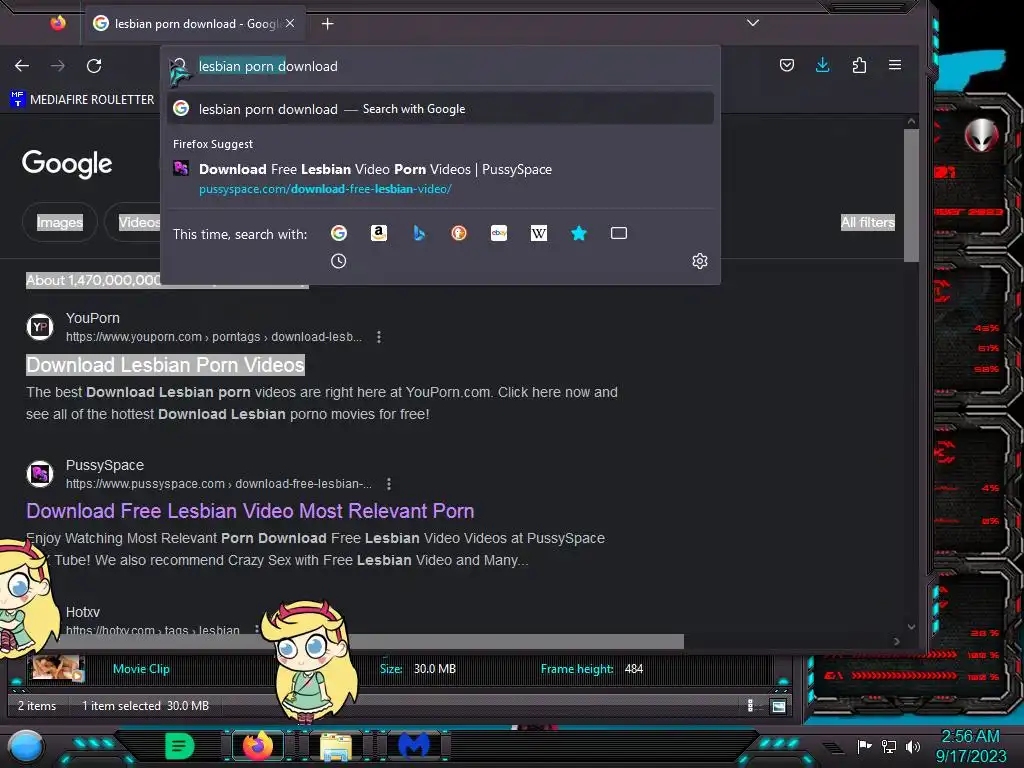Open File Explorer from the taskbar
Viewport: 1024px width, 768px height.
[336, 746]
